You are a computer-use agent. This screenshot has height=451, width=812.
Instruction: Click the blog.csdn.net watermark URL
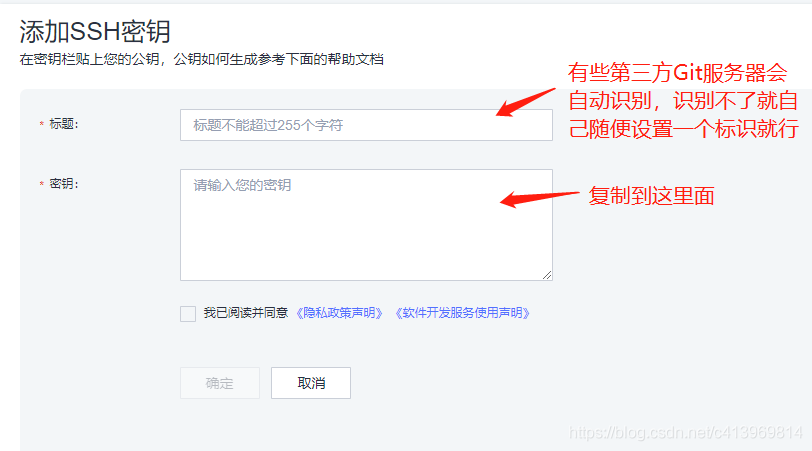tap(685, 432)
